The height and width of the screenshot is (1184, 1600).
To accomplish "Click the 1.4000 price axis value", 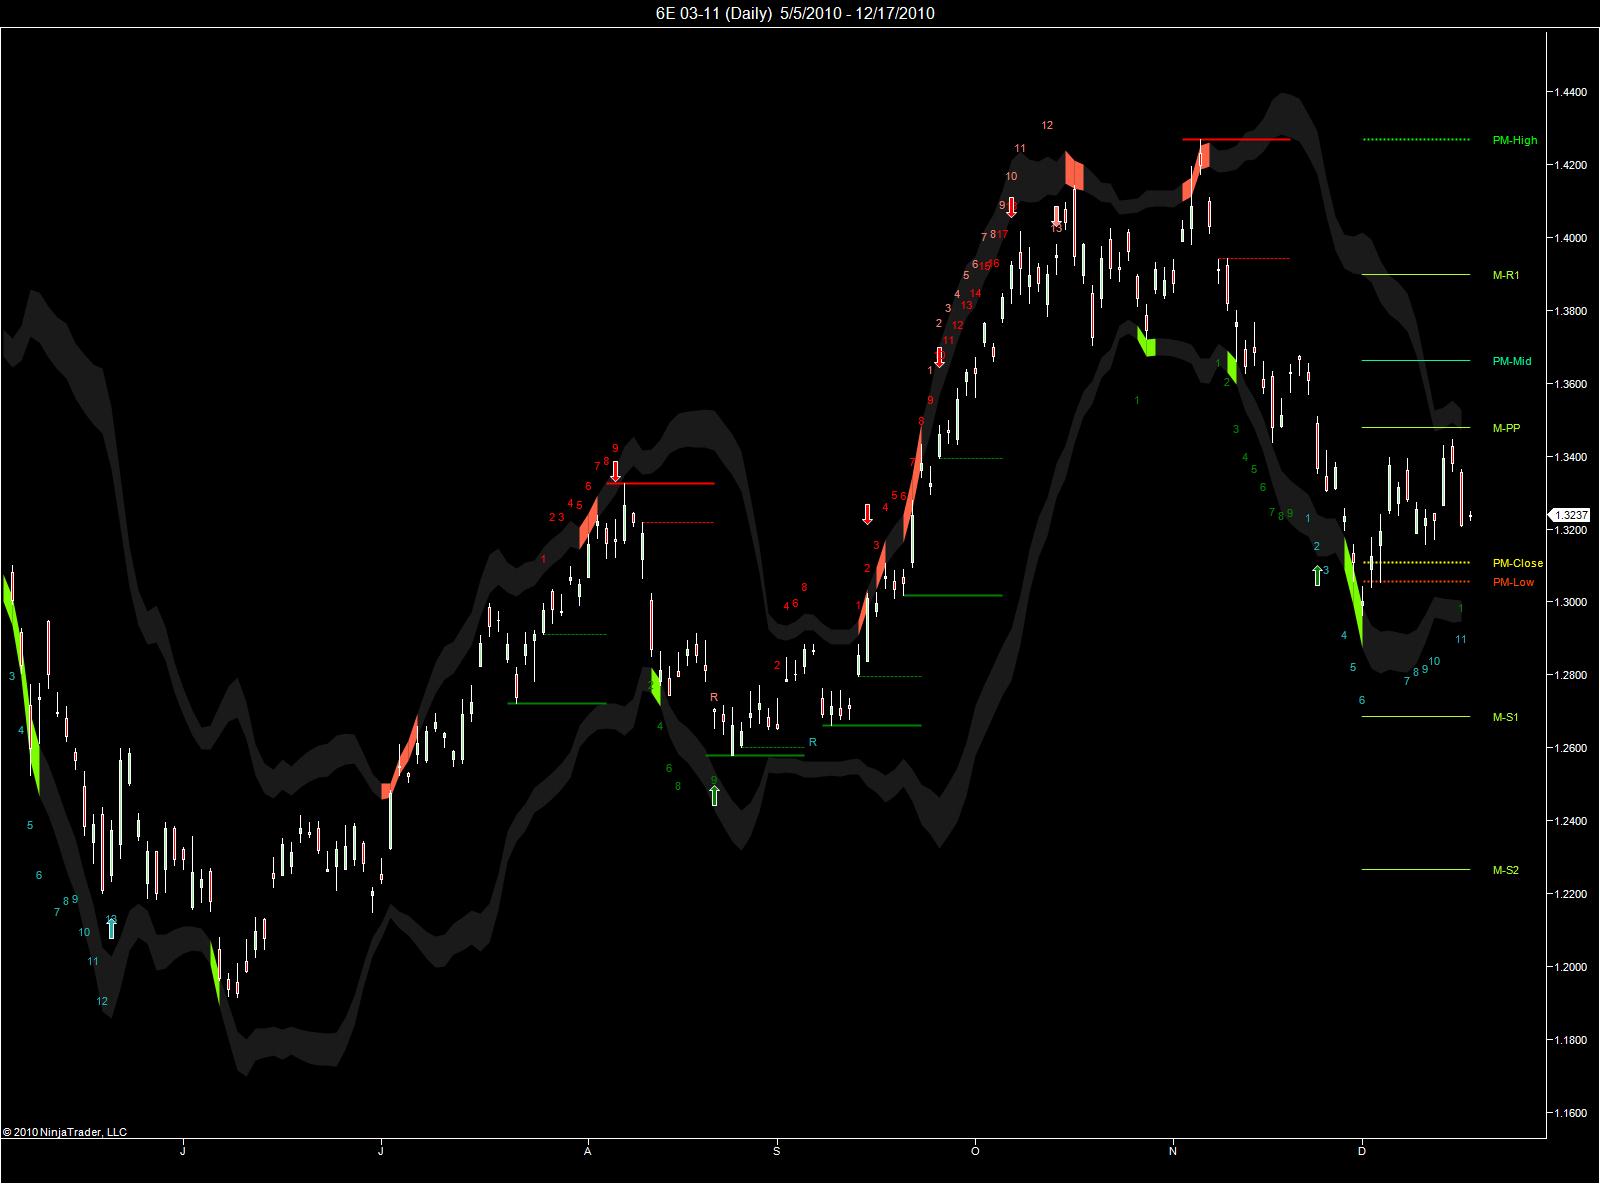I will point(1571,238).
